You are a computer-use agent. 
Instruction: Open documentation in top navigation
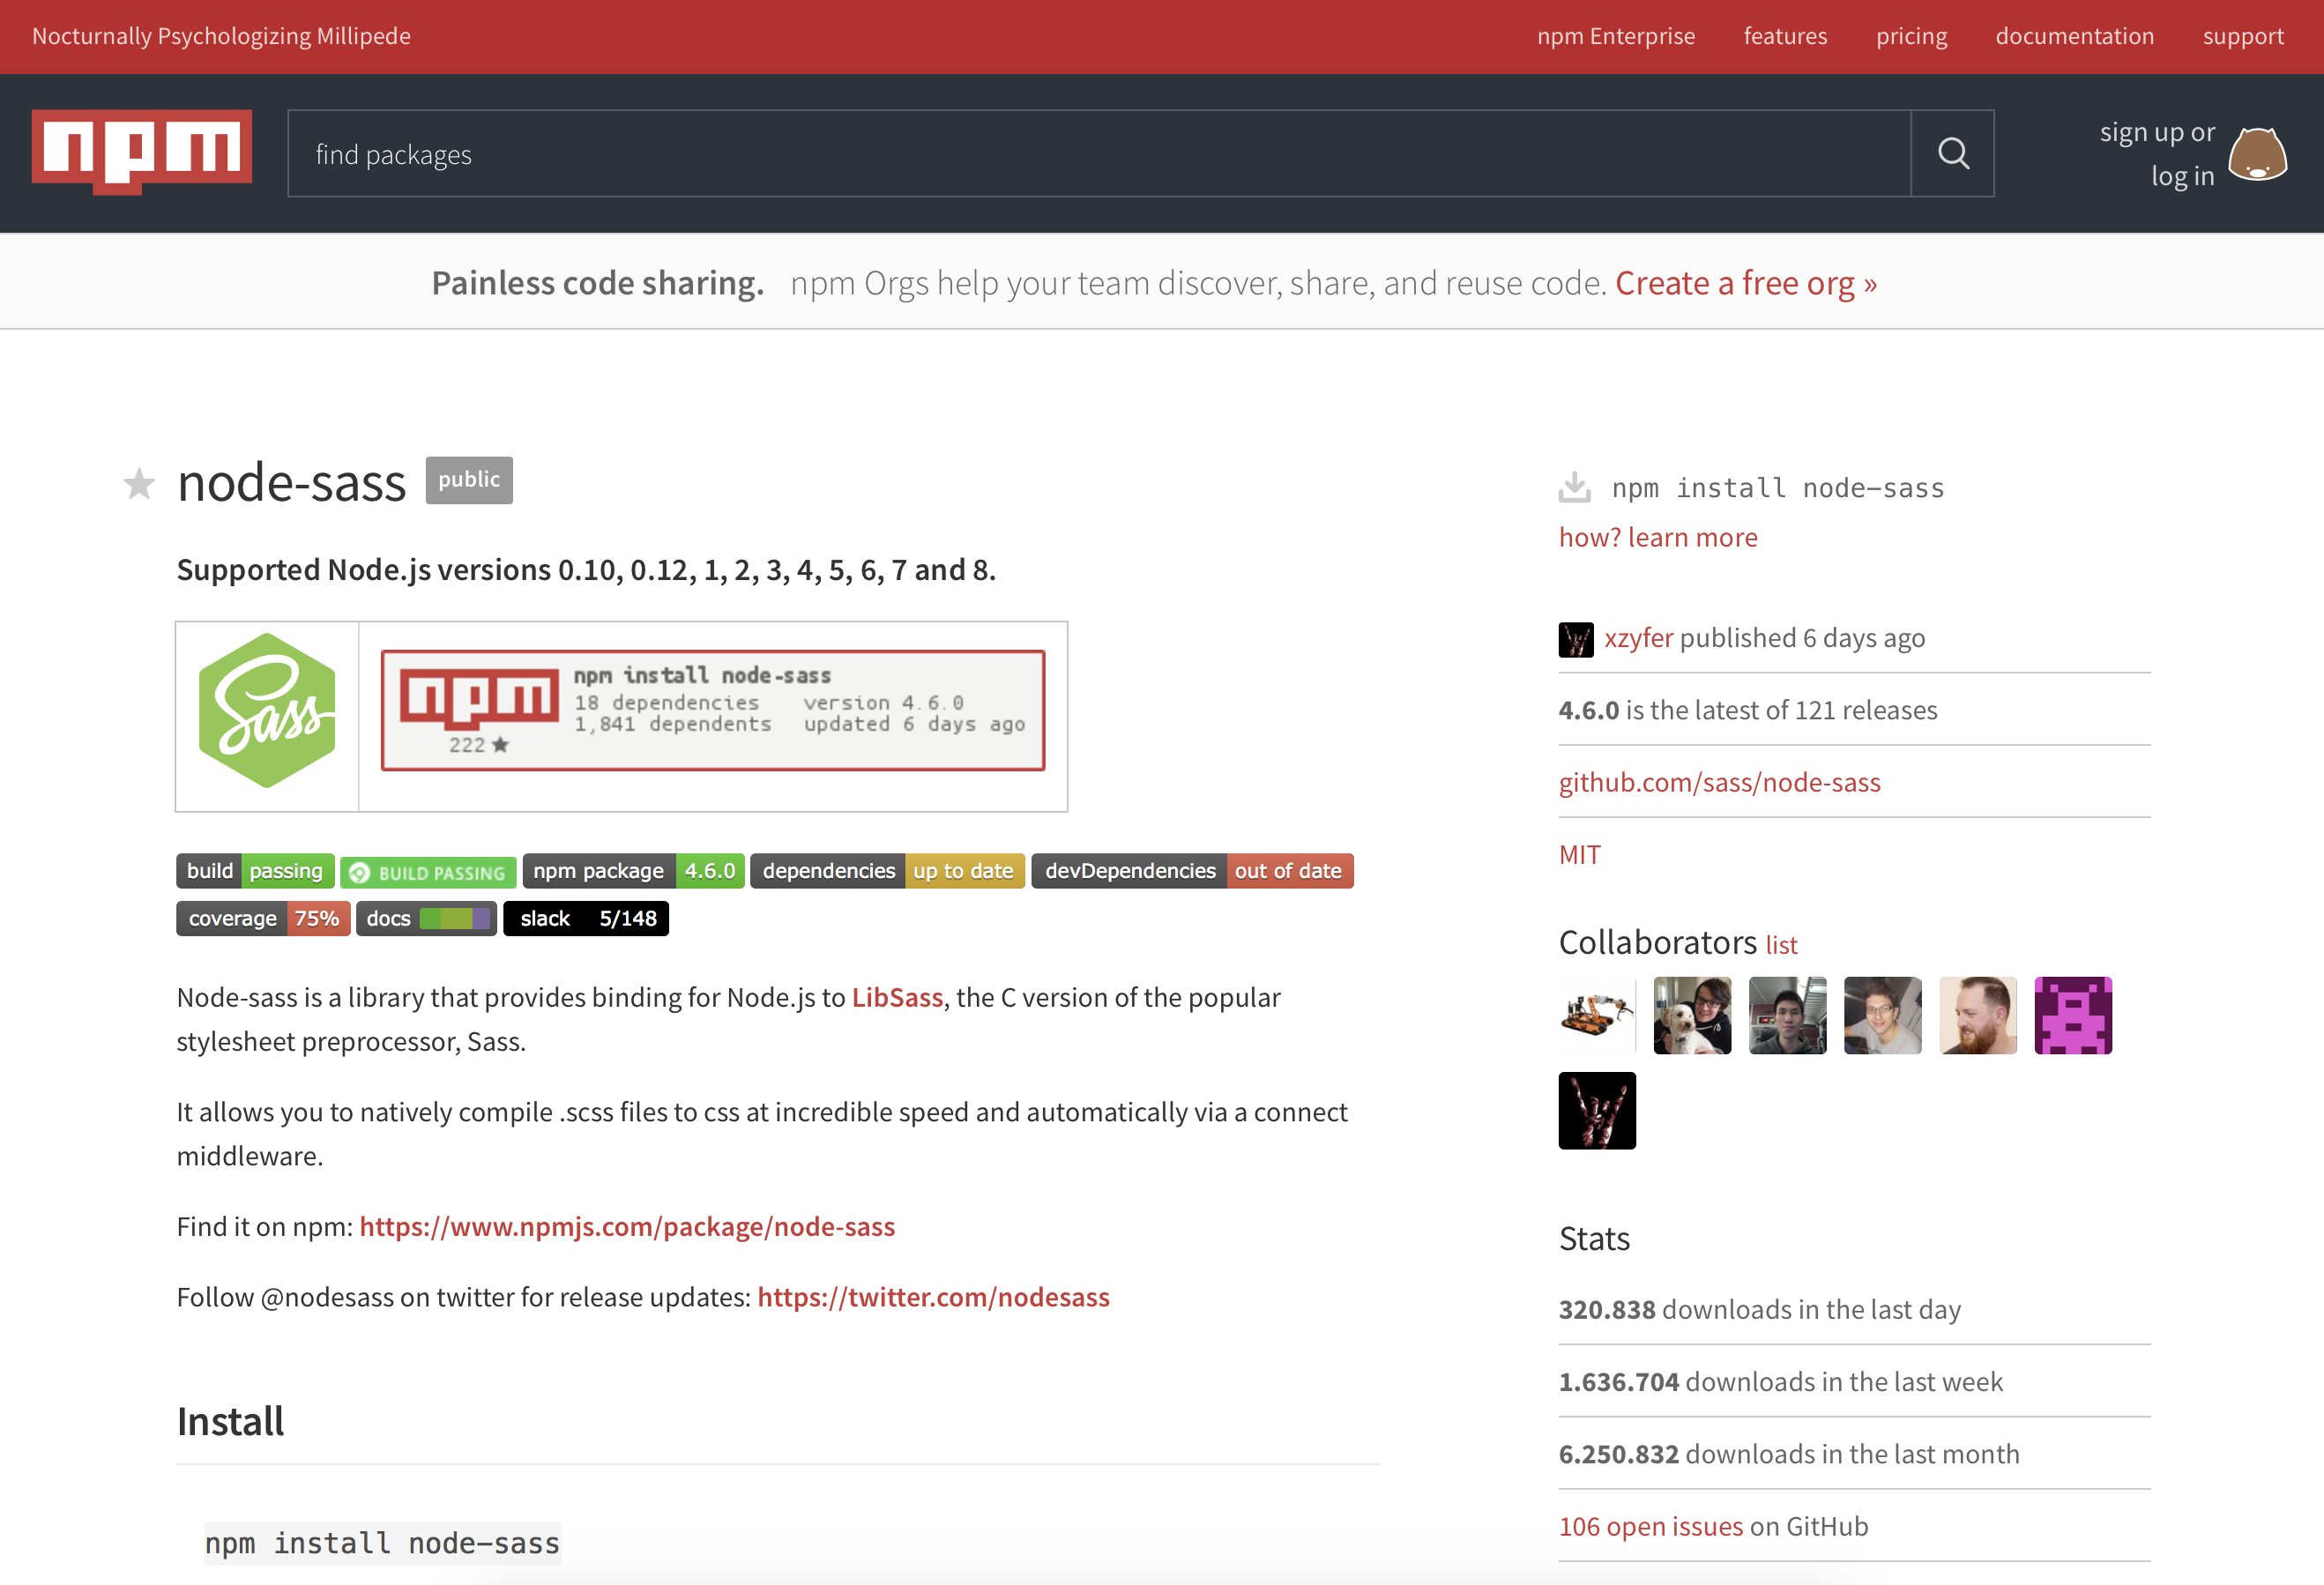tap(2075, 36)
